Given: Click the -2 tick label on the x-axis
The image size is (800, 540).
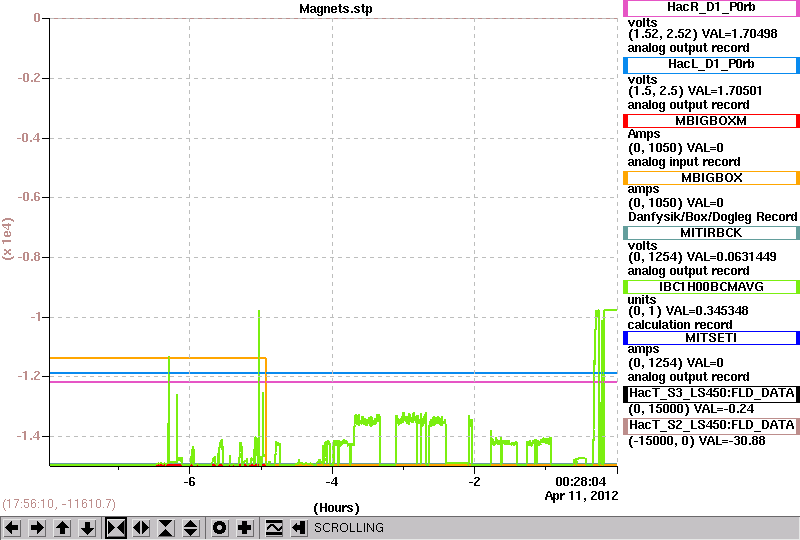Looking at the screenshot, I should [474, 482].
